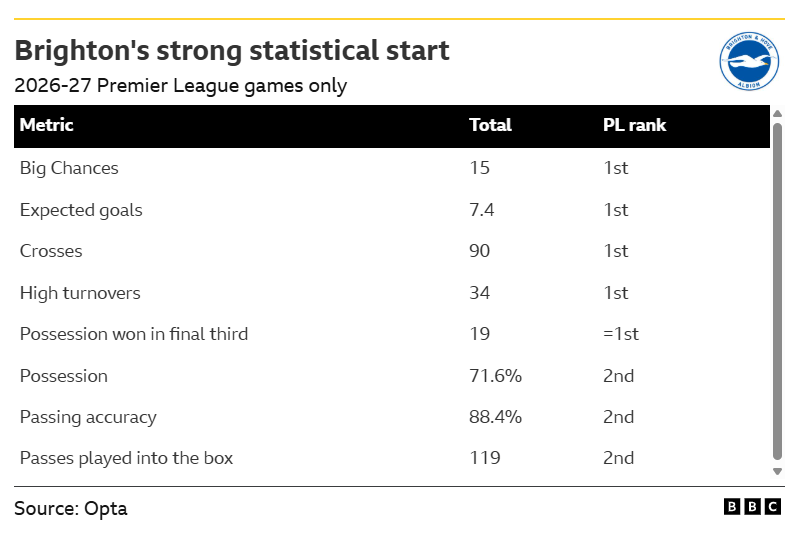Click the Brighton's strong statistical start heading
The height and width of the screenshot is (541, 794).
pyautogui.click(x=232, y=50)
